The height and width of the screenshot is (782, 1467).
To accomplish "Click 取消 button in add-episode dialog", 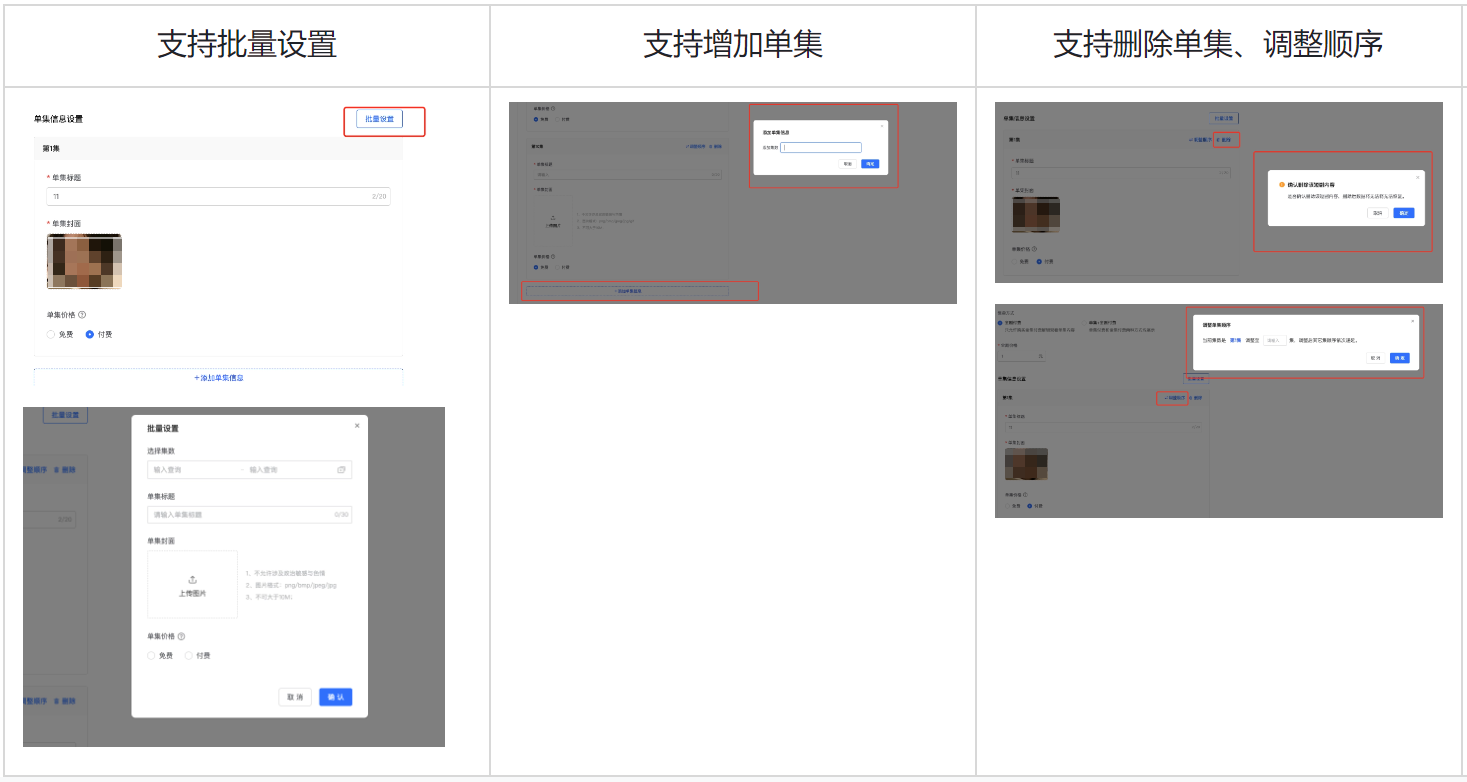I will click(847, 164).
